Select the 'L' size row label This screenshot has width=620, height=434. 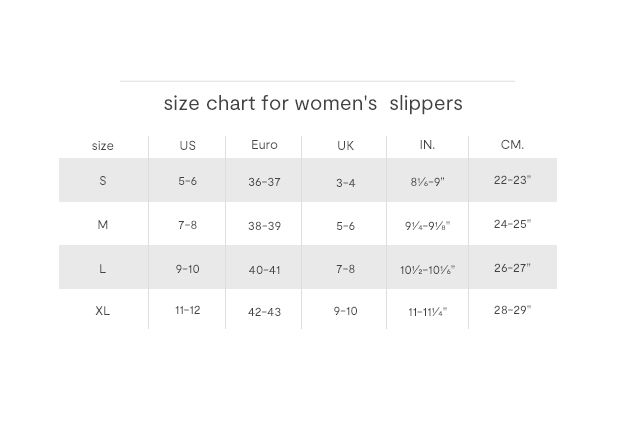pos(102,269)
